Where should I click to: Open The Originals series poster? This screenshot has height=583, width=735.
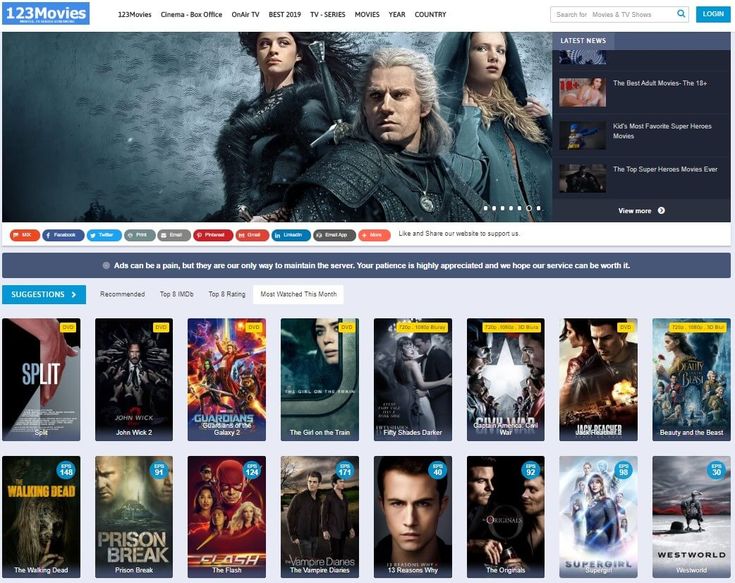point(506,516)
